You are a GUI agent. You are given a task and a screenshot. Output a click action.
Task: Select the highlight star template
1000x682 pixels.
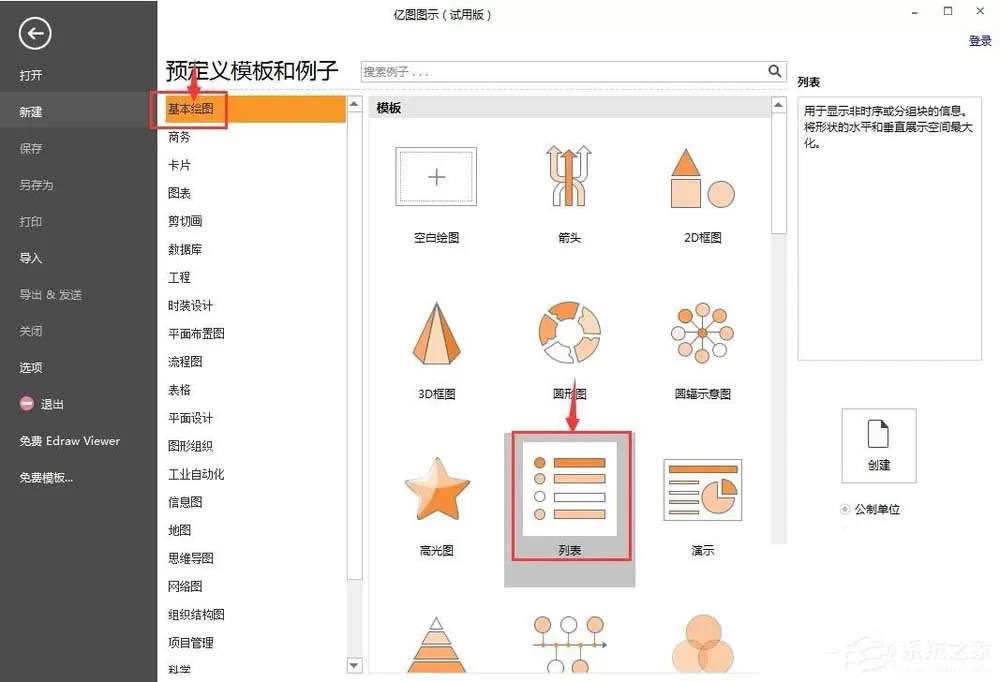coord(437,489)
